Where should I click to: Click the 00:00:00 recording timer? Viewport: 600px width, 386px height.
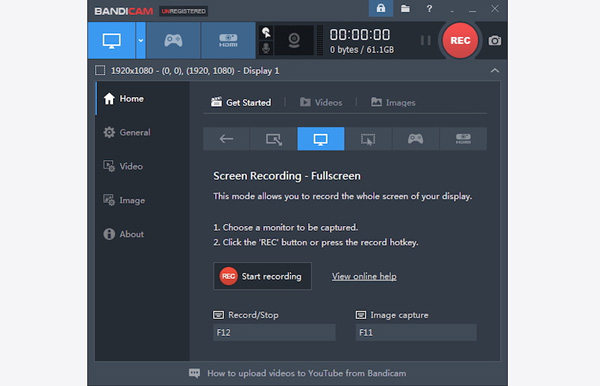pyautogui.click(x=360, y=35)
